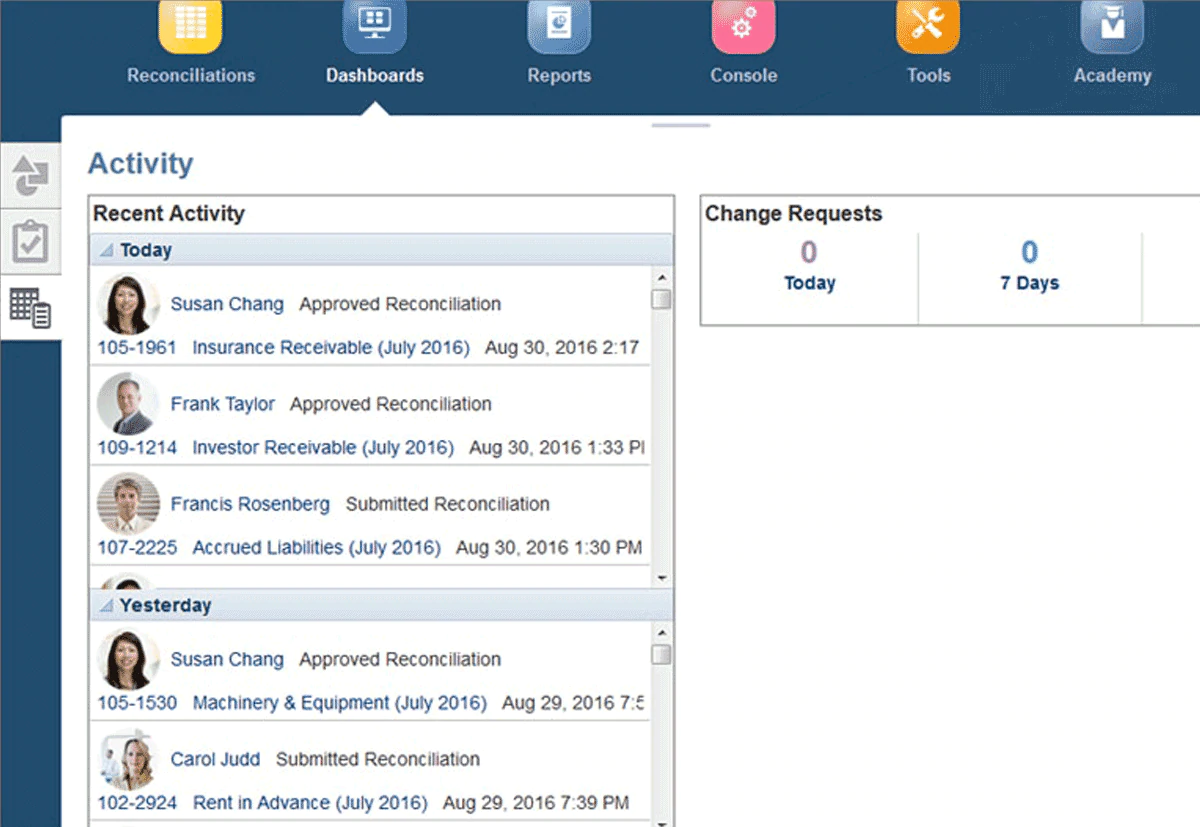Screen dimensions: 1200x827
Task: Click the Dashboards monitor icon
Action: point(374,24)
